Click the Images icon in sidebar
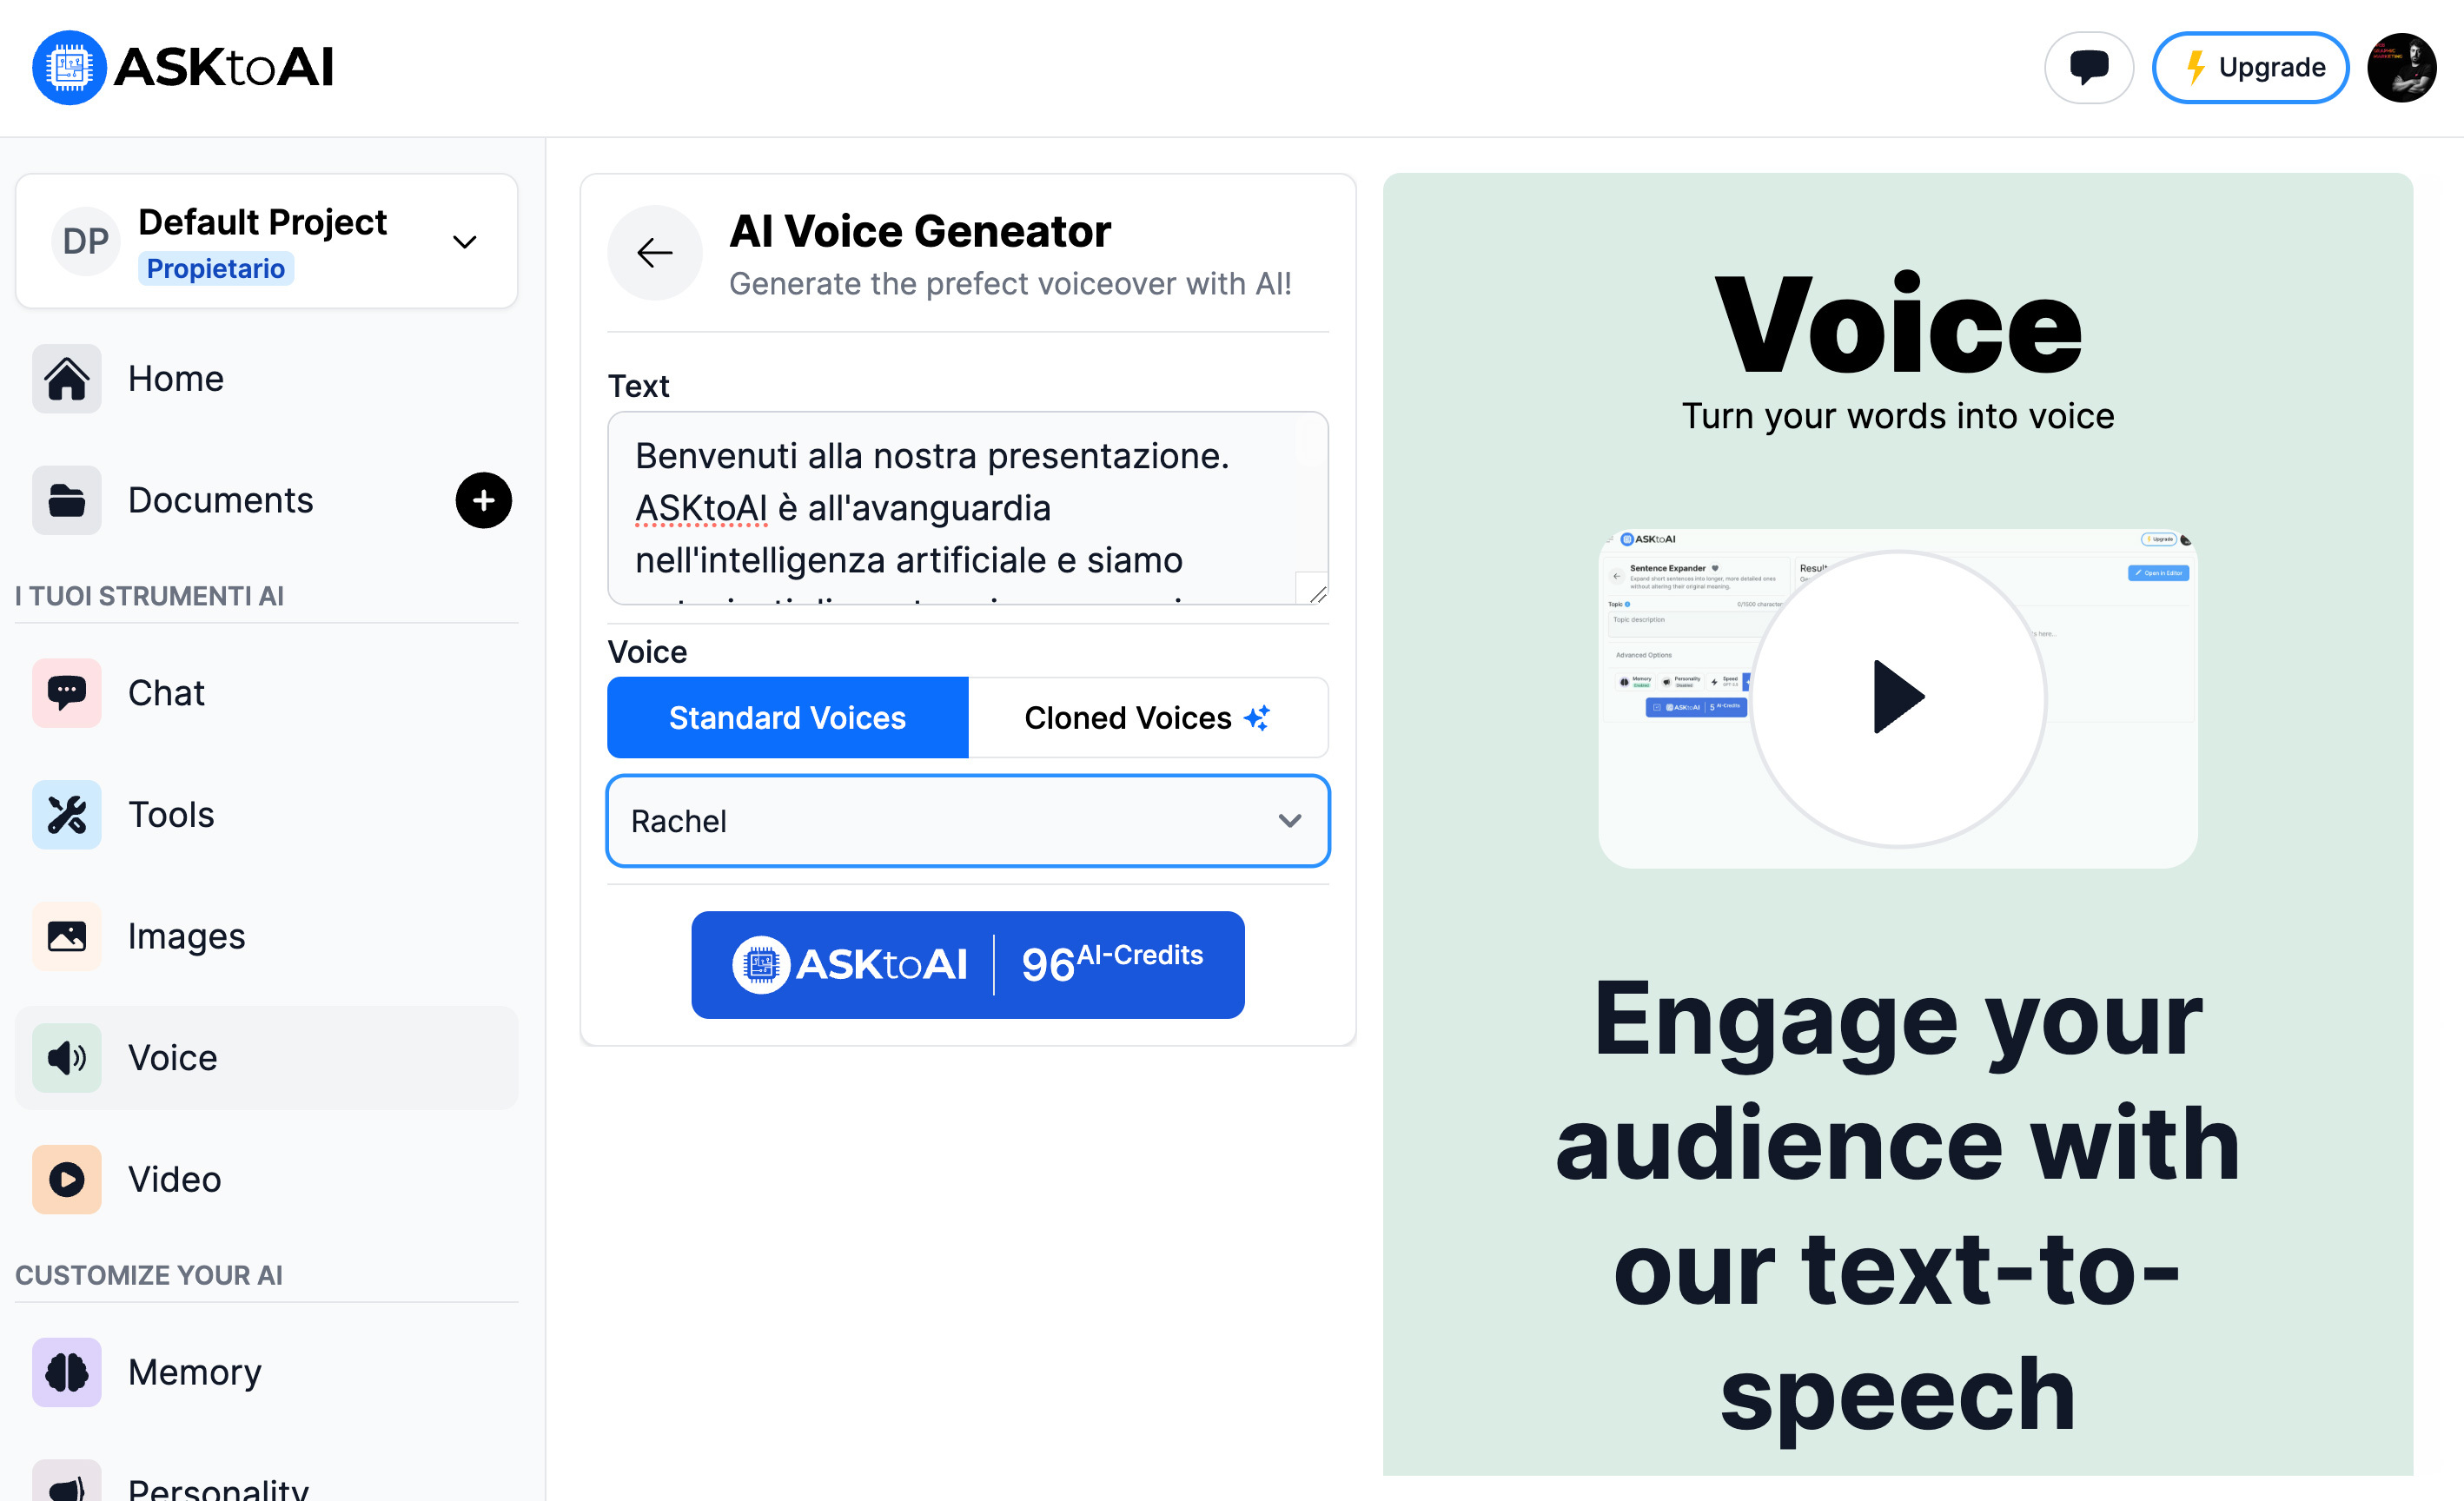Viewport: 2464px width, 1501px height. (65, 935)
